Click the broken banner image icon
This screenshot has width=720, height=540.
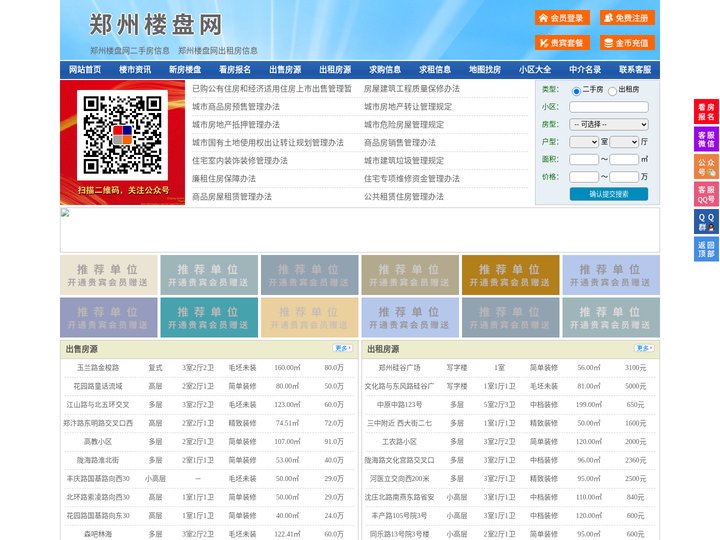tap(65, 213)
